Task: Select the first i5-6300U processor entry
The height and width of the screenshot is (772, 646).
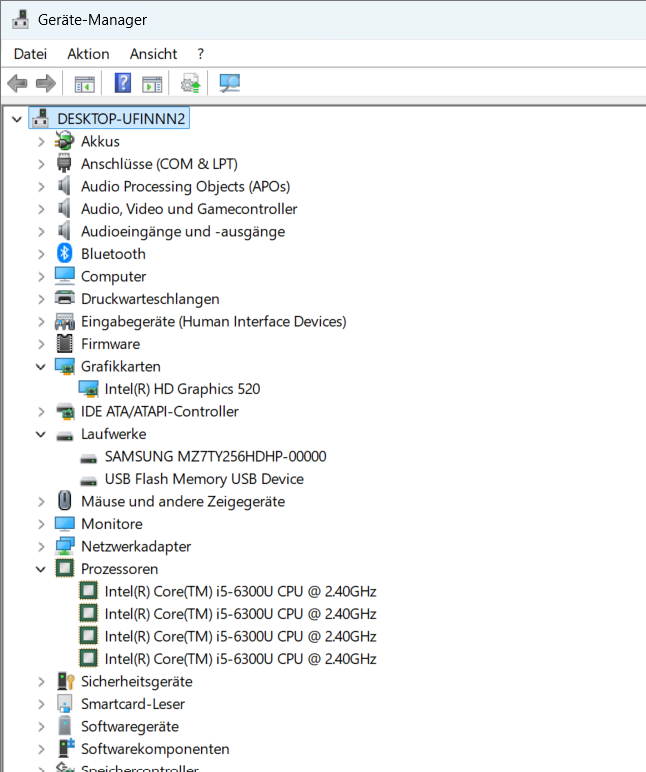Action: (240, 591)
